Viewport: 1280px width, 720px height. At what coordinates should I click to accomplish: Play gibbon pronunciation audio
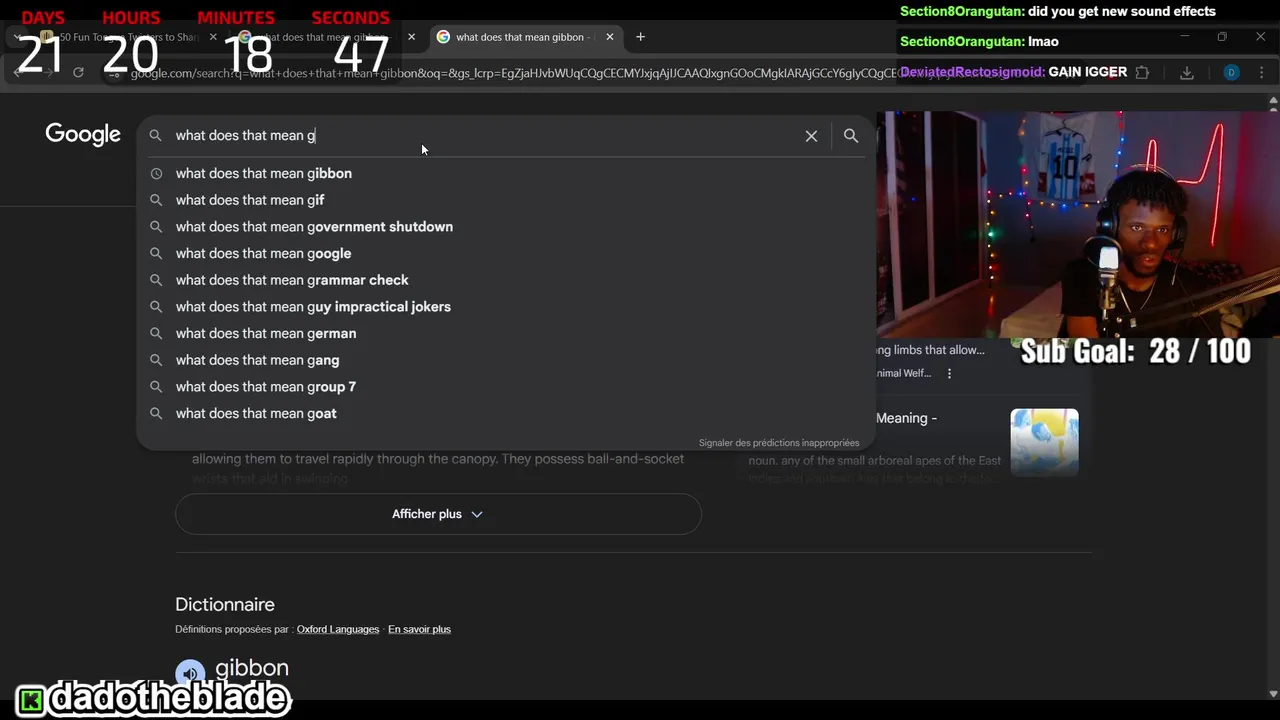coord(190,673)
